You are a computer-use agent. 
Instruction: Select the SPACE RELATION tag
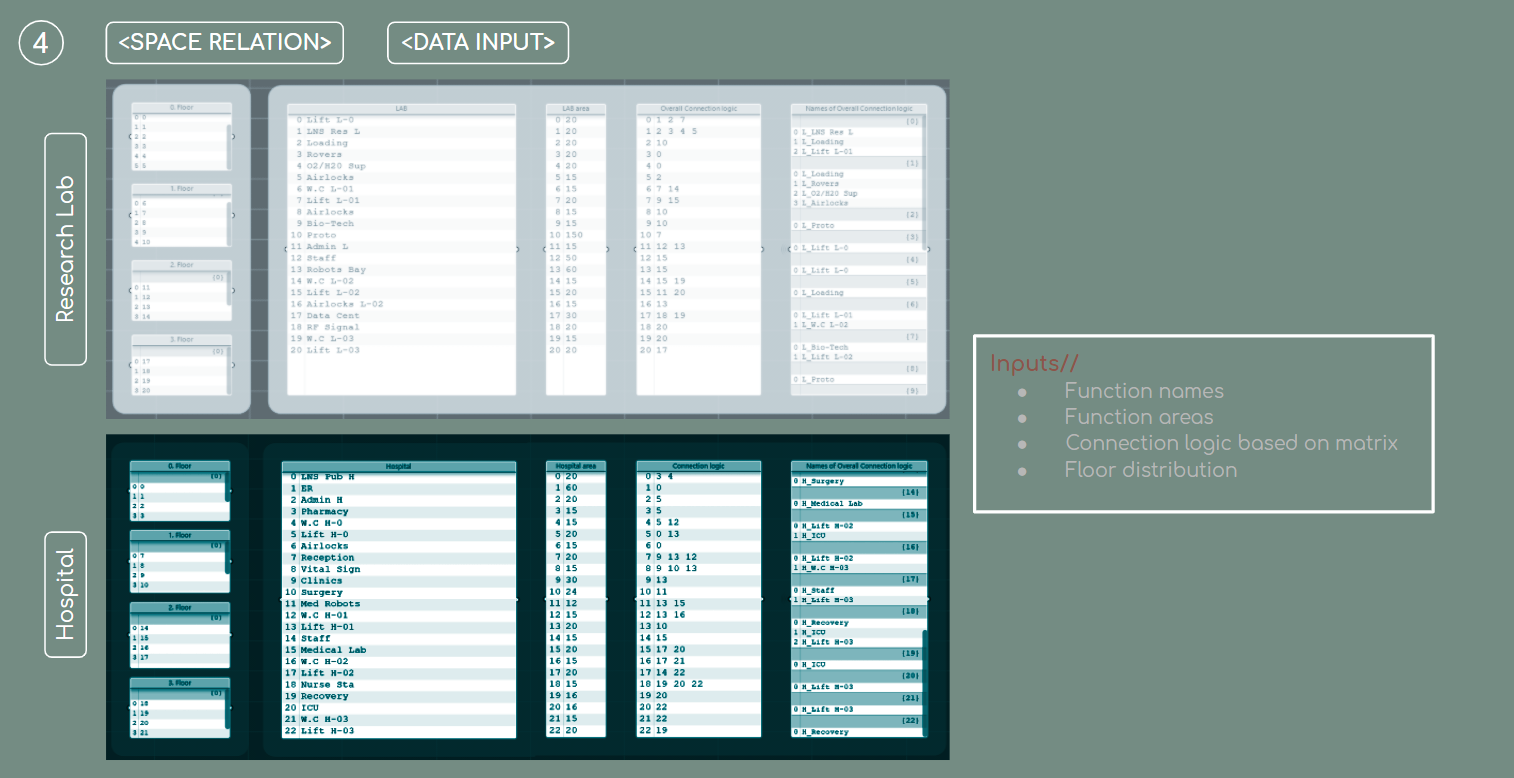(x=225, y=43)
